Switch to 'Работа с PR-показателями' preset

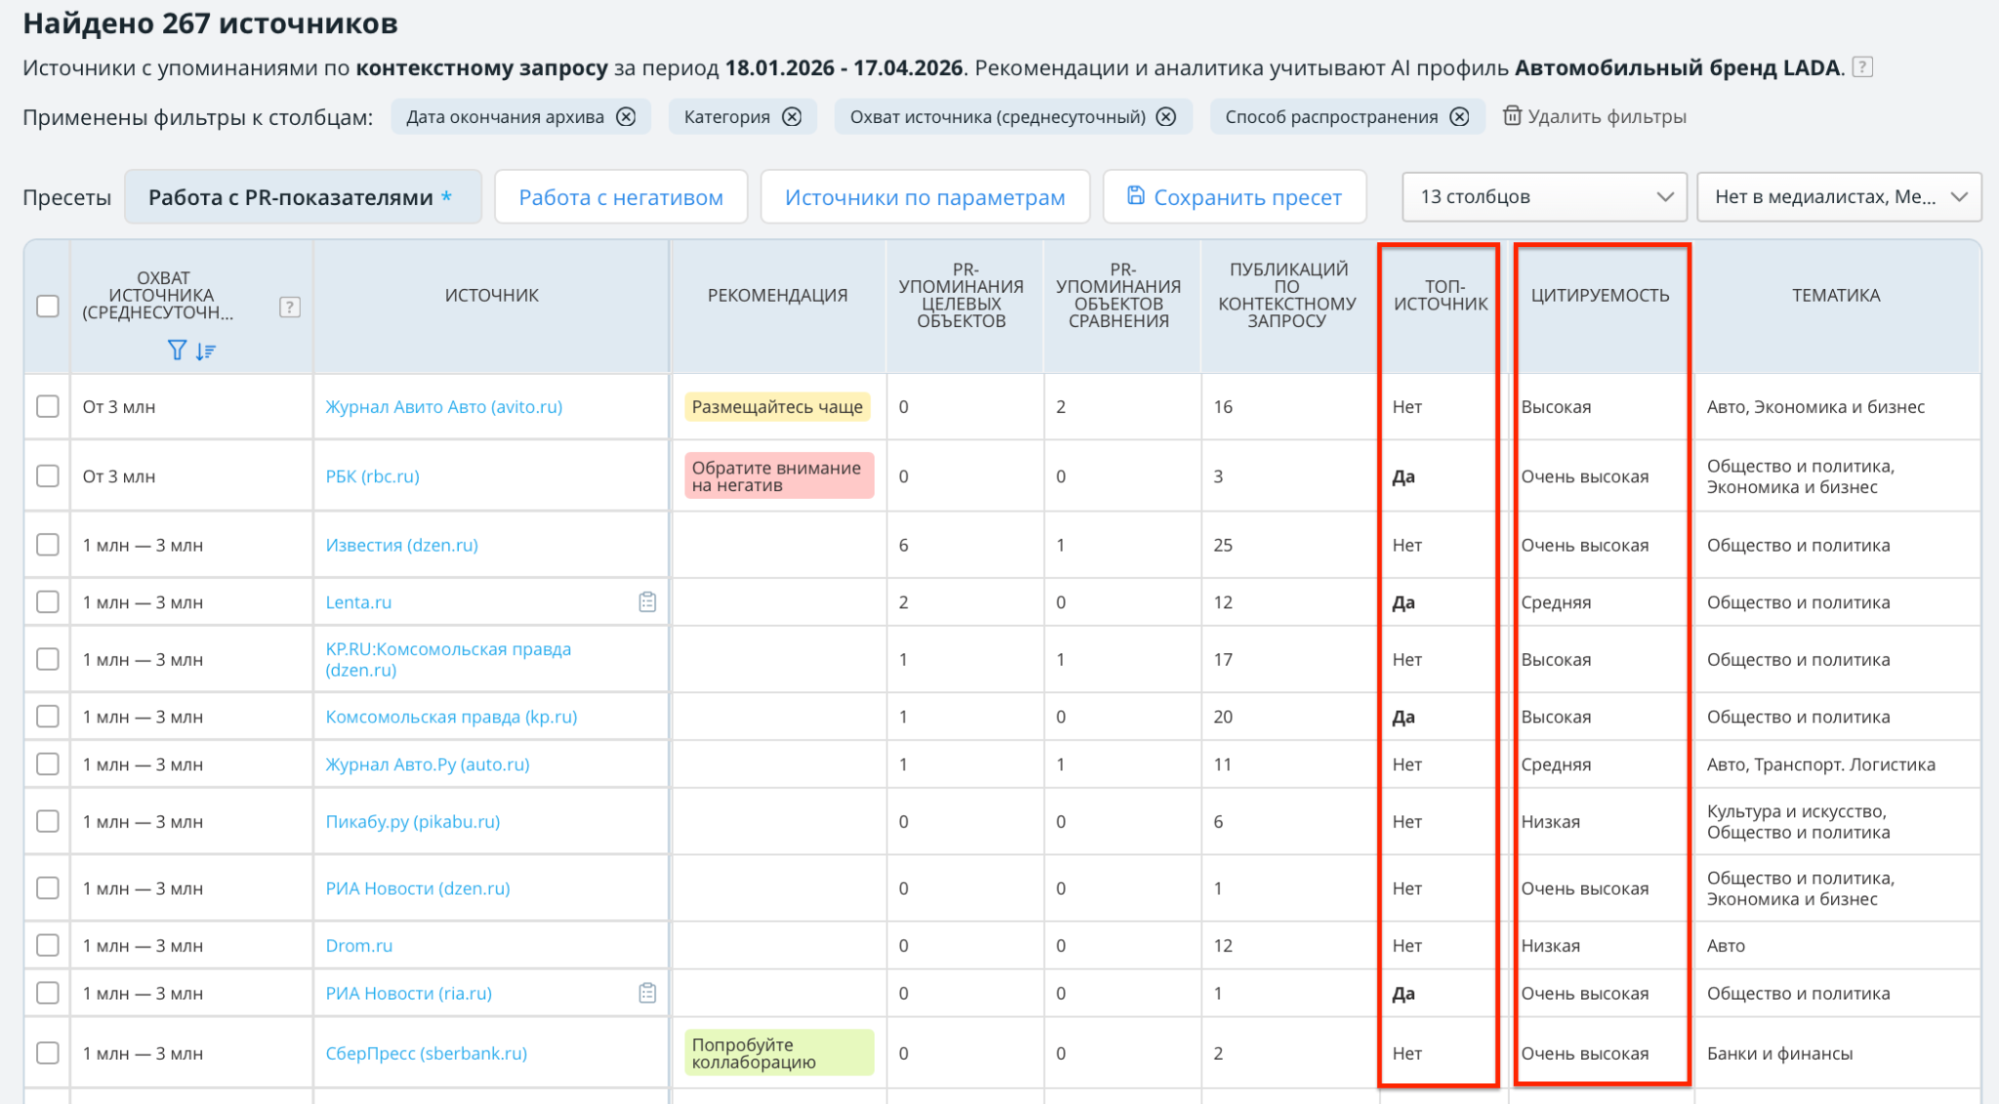pyautogui.click(x=303, y=197)
